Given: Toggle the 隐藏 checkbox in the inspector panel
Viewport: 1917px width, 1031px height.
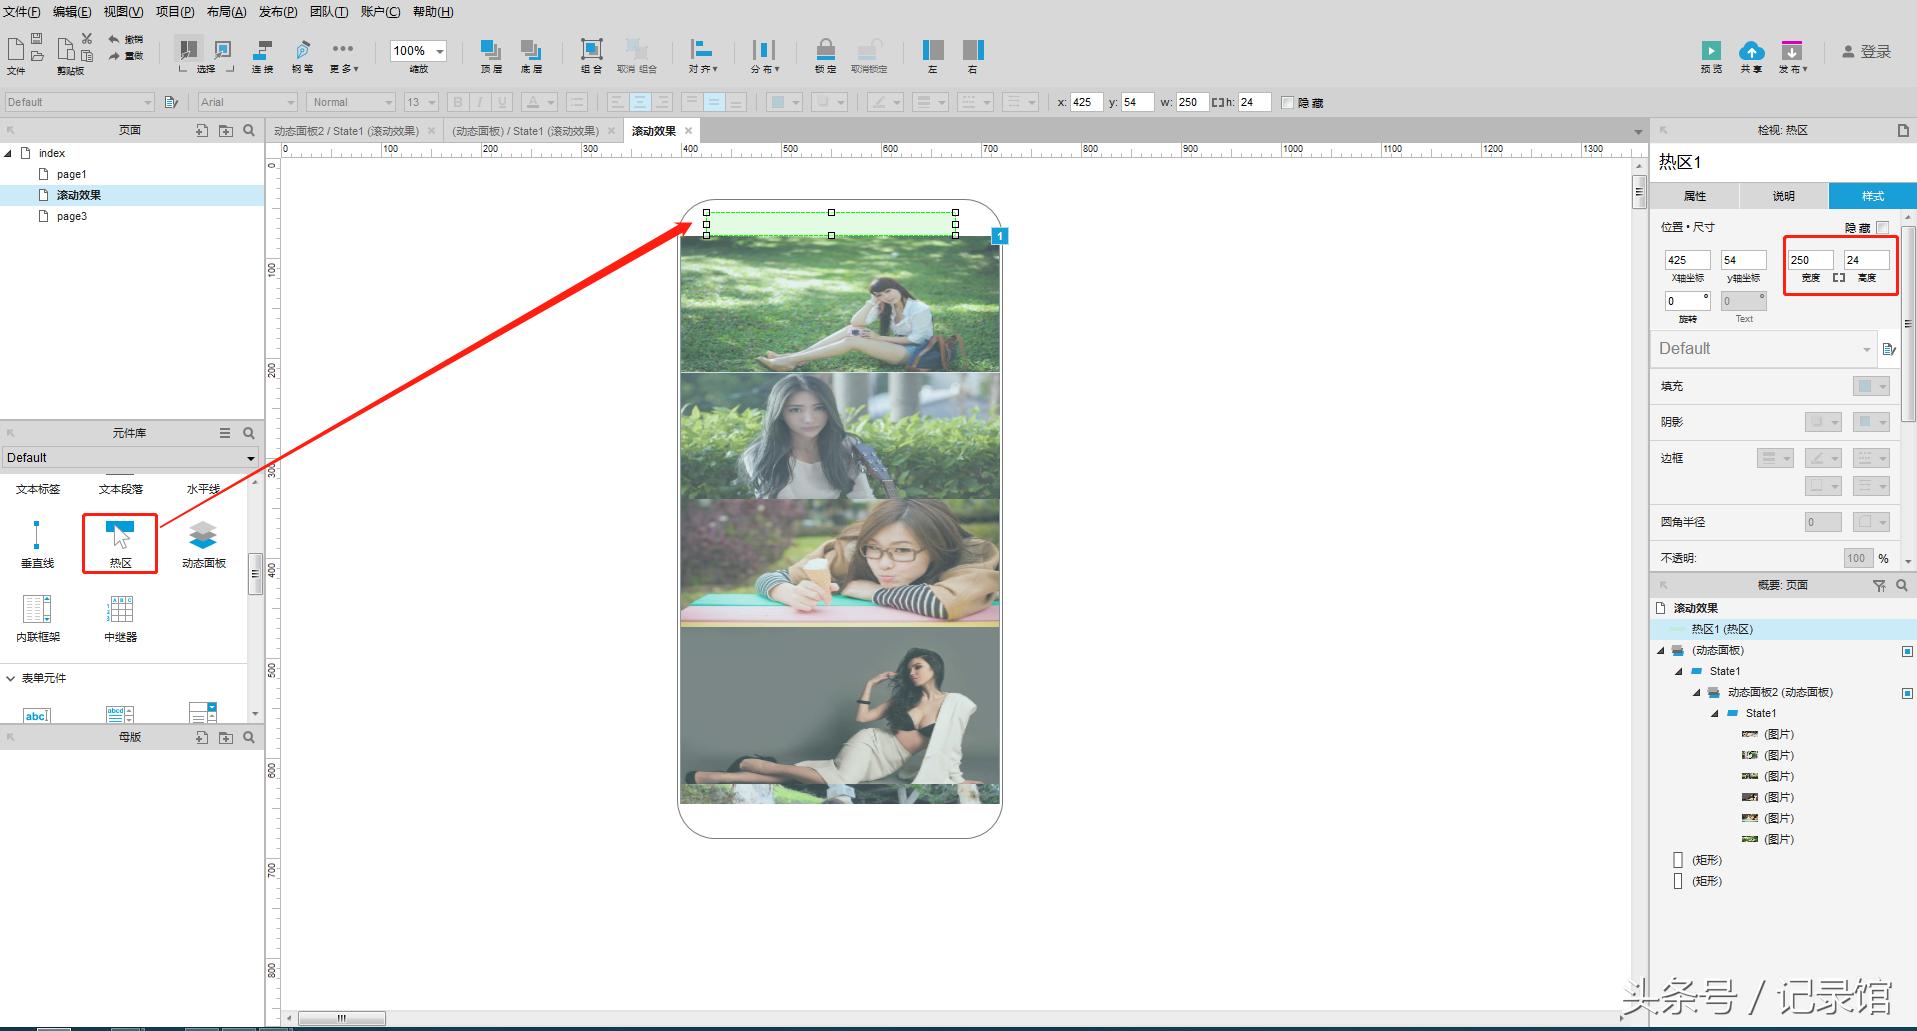Looking at the screenshot, I should (1883, 228).
